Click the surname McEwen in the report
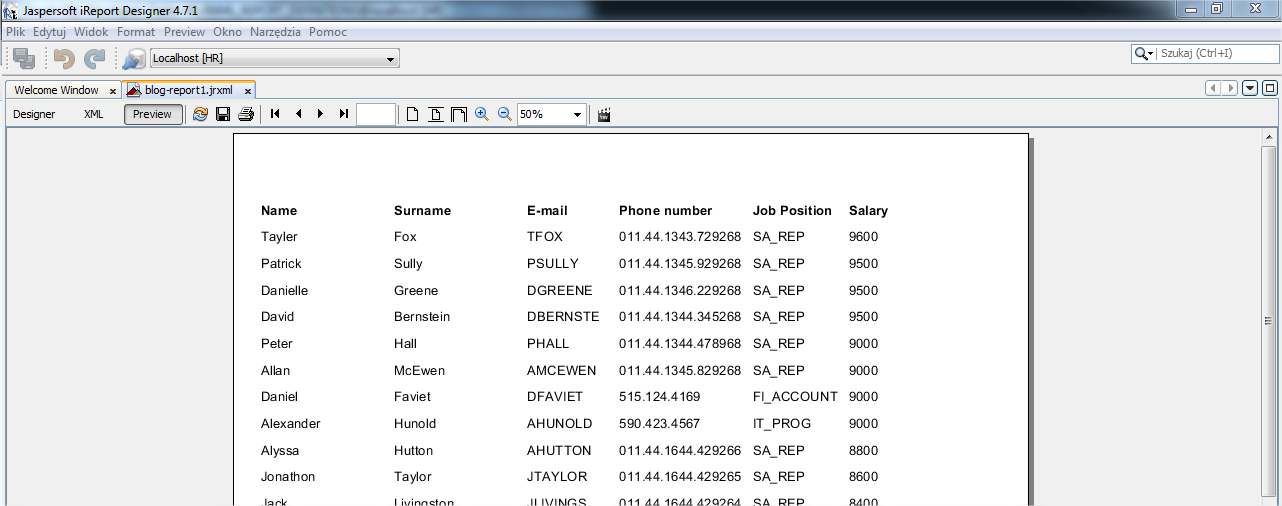1282x506 pixels. click(x=419, y=371)
